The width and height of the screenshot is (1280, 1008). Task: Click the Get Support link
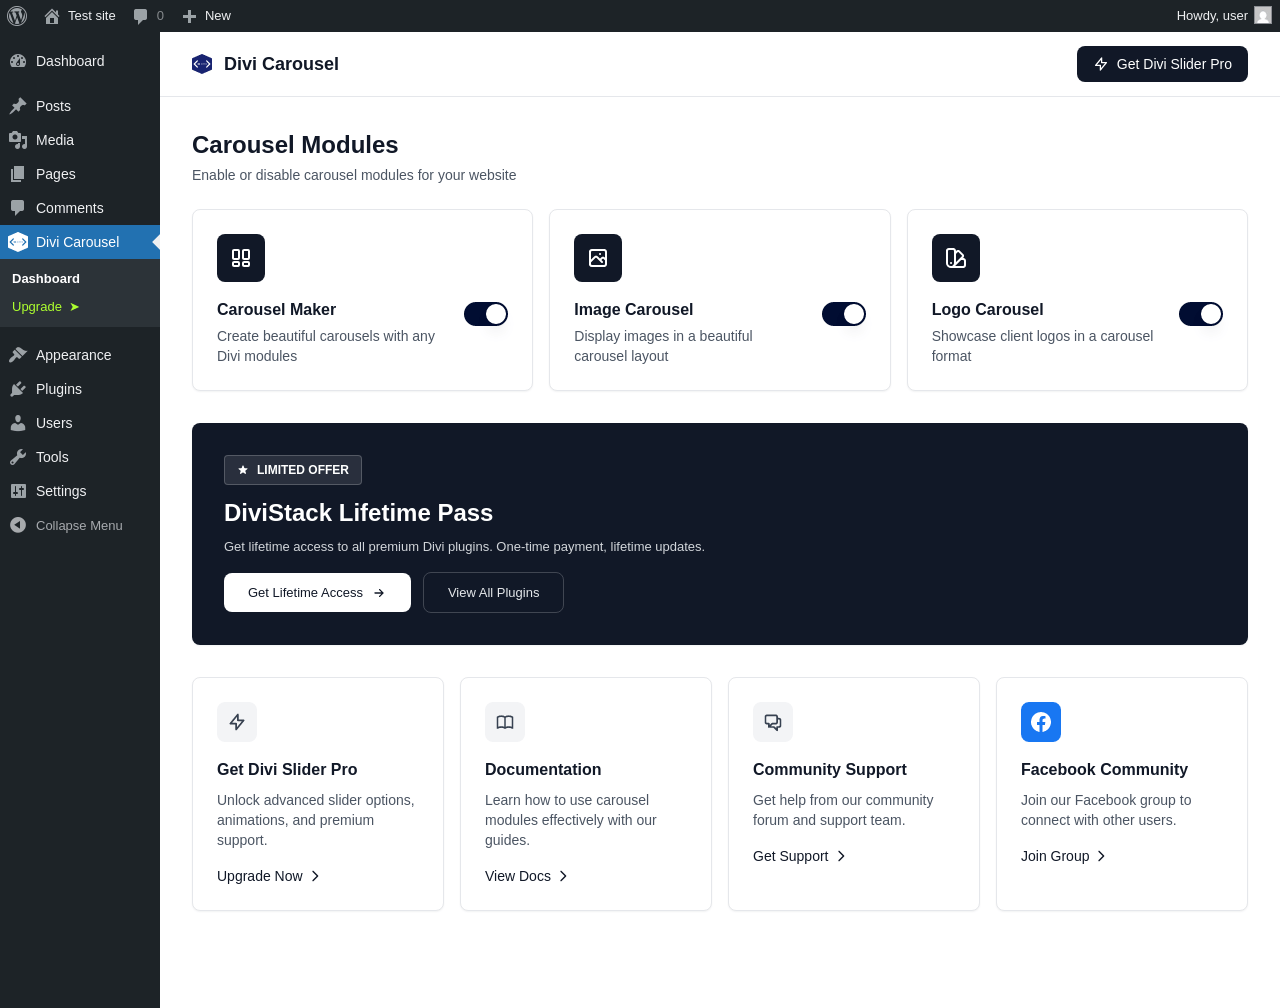pos(799,856)
